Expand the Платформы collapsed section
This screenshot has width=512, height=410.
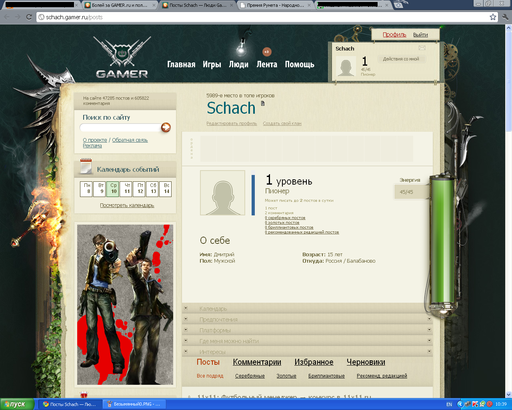[307, 330]
